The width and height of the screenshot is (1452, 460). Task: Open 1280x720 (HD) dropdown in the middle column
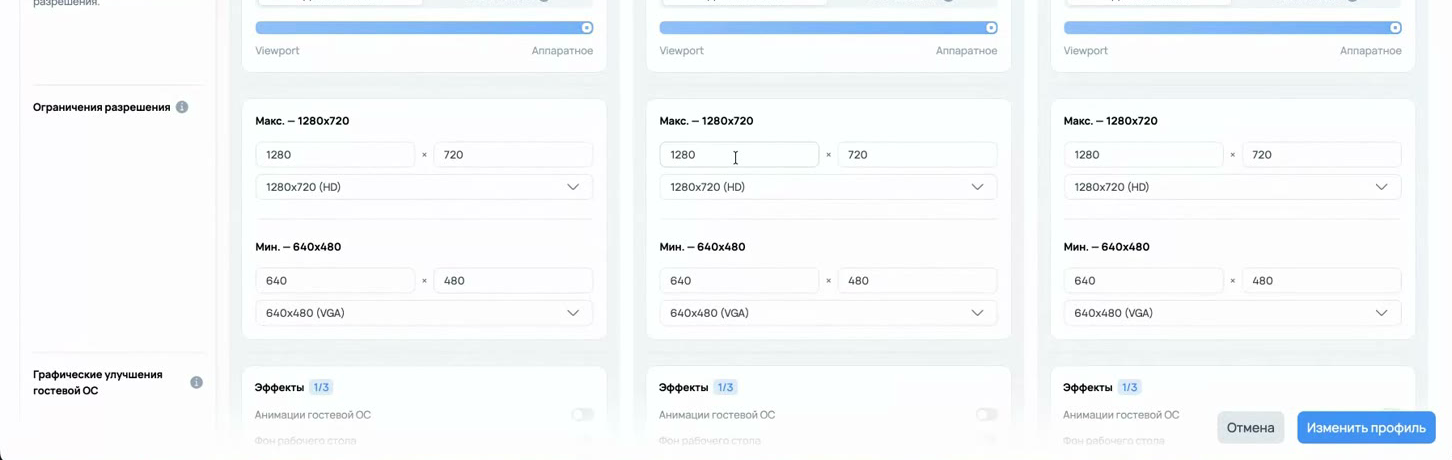point(828,187)
